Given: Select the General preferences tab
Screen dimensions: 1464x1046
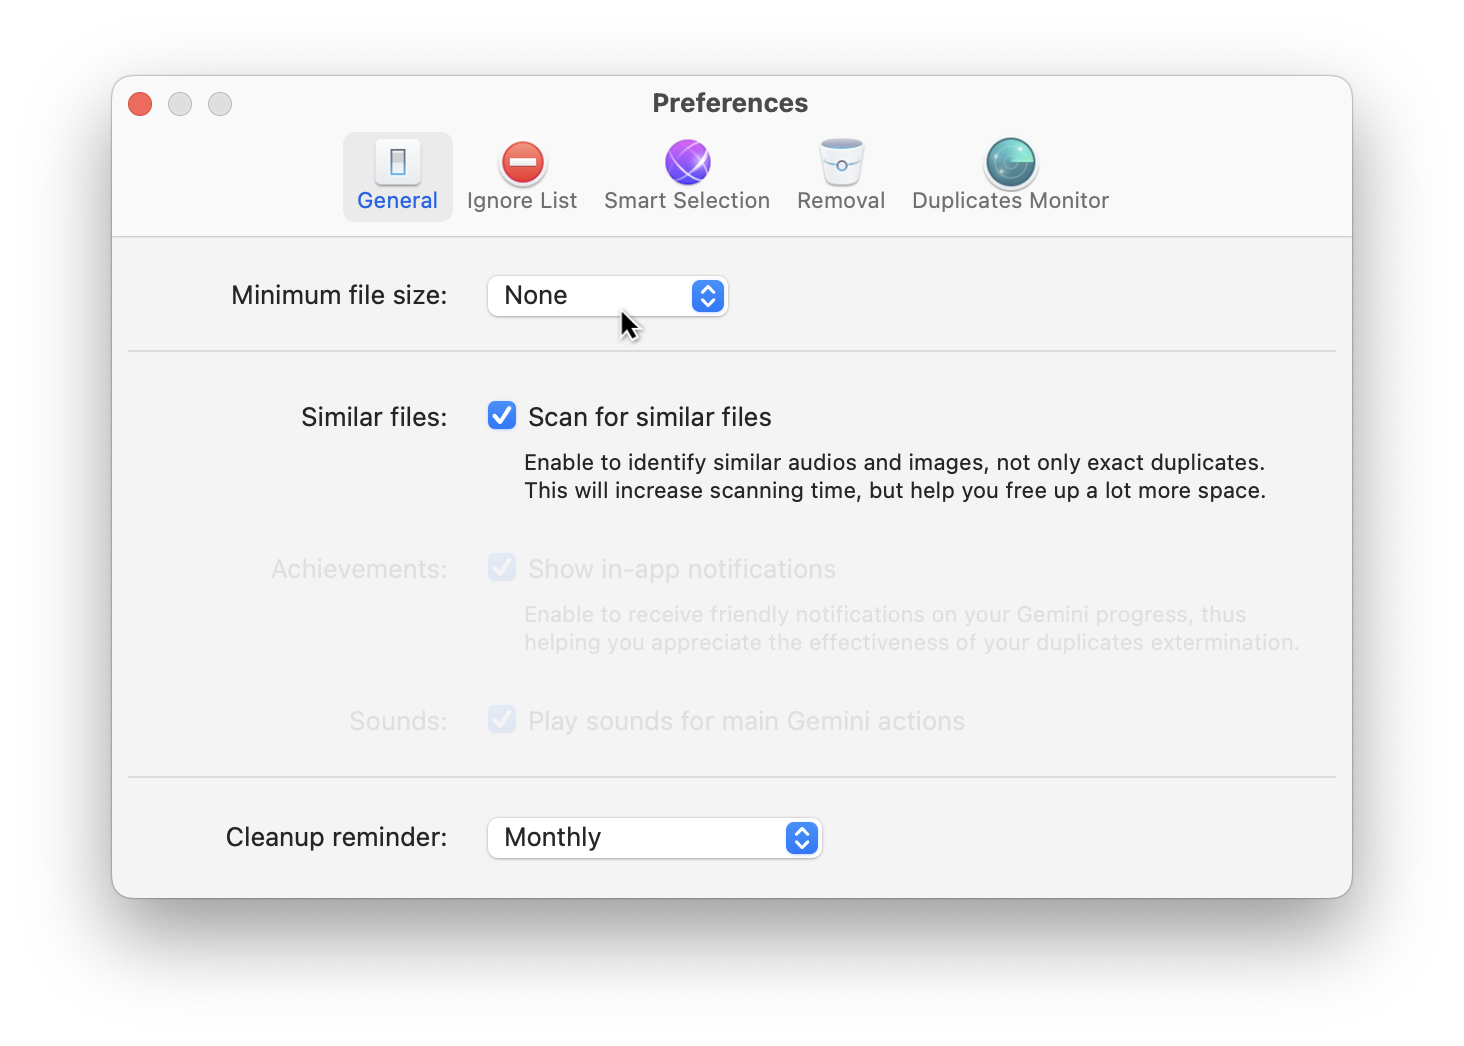Looking at the screenshot, I should [398, 177].
